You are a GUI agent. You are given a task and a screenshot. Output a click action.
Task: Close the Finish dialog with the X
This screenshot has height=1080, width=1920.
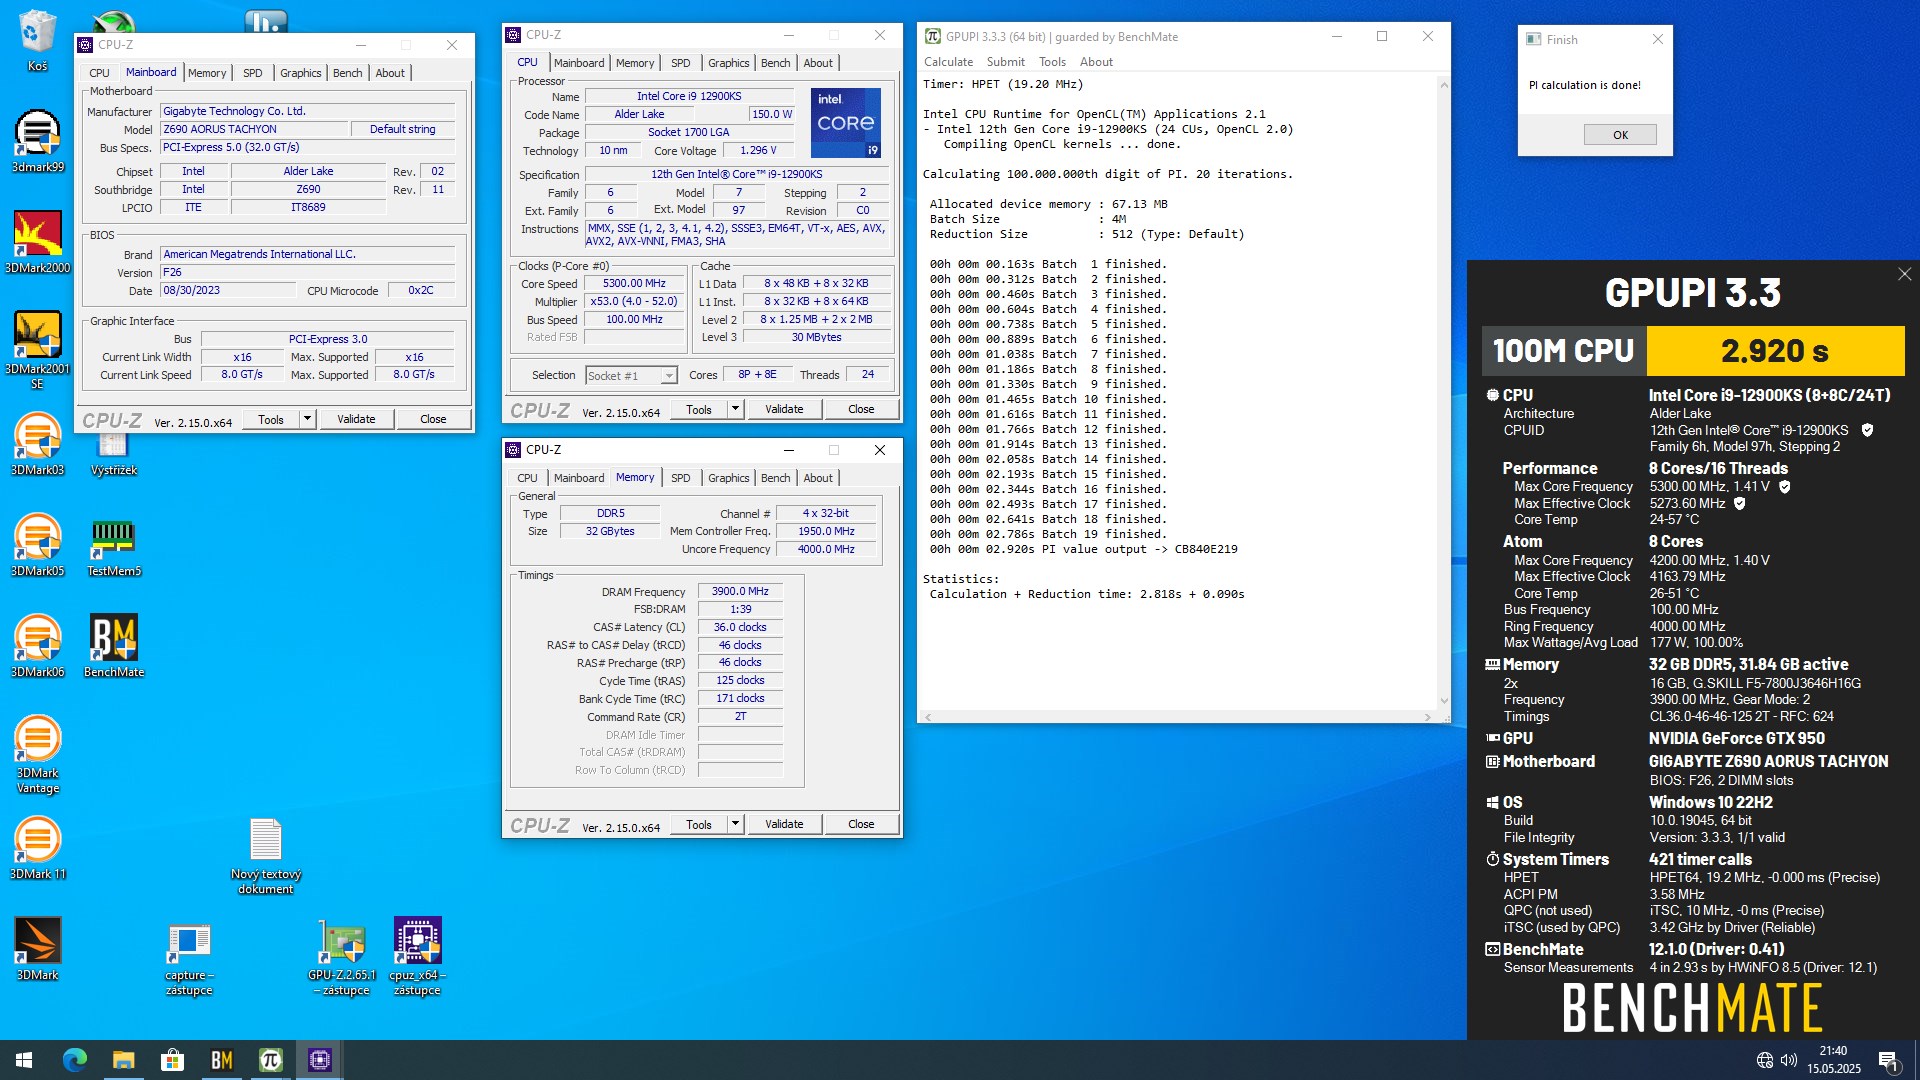(1657, 39)
